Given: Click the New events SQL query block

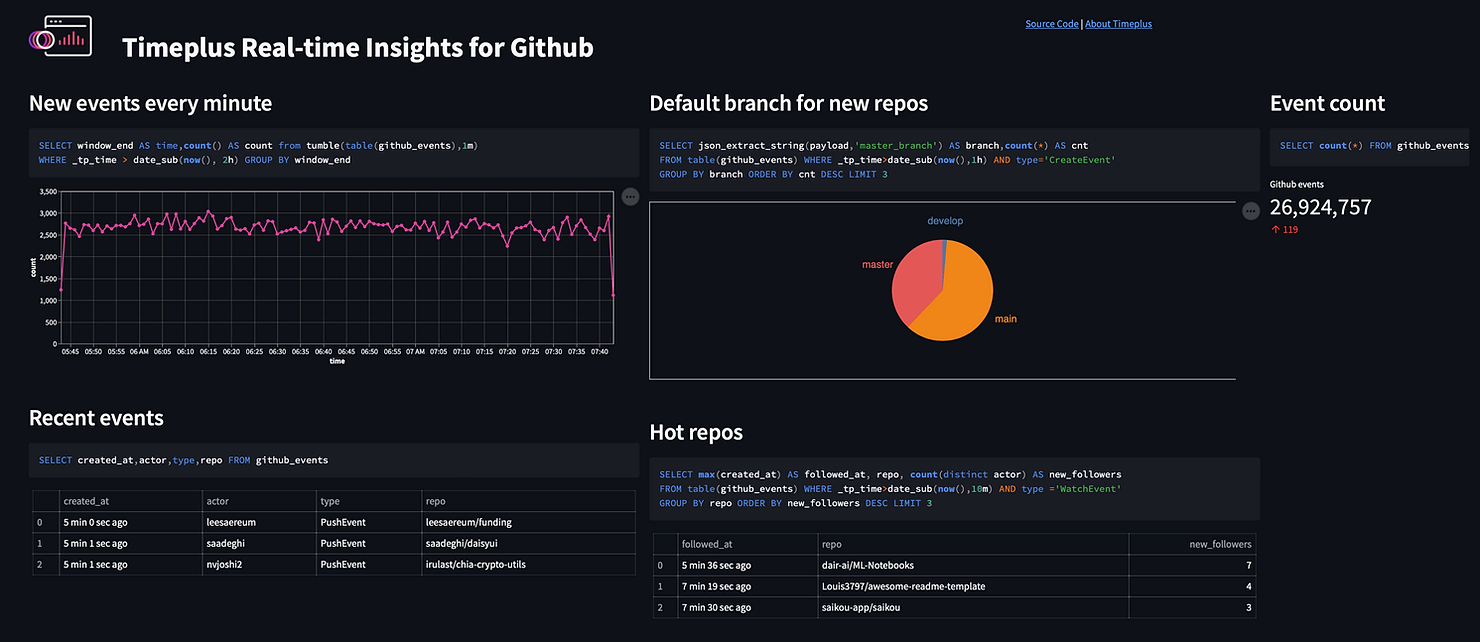Looking at the screenshot, I should pos(334,153).
